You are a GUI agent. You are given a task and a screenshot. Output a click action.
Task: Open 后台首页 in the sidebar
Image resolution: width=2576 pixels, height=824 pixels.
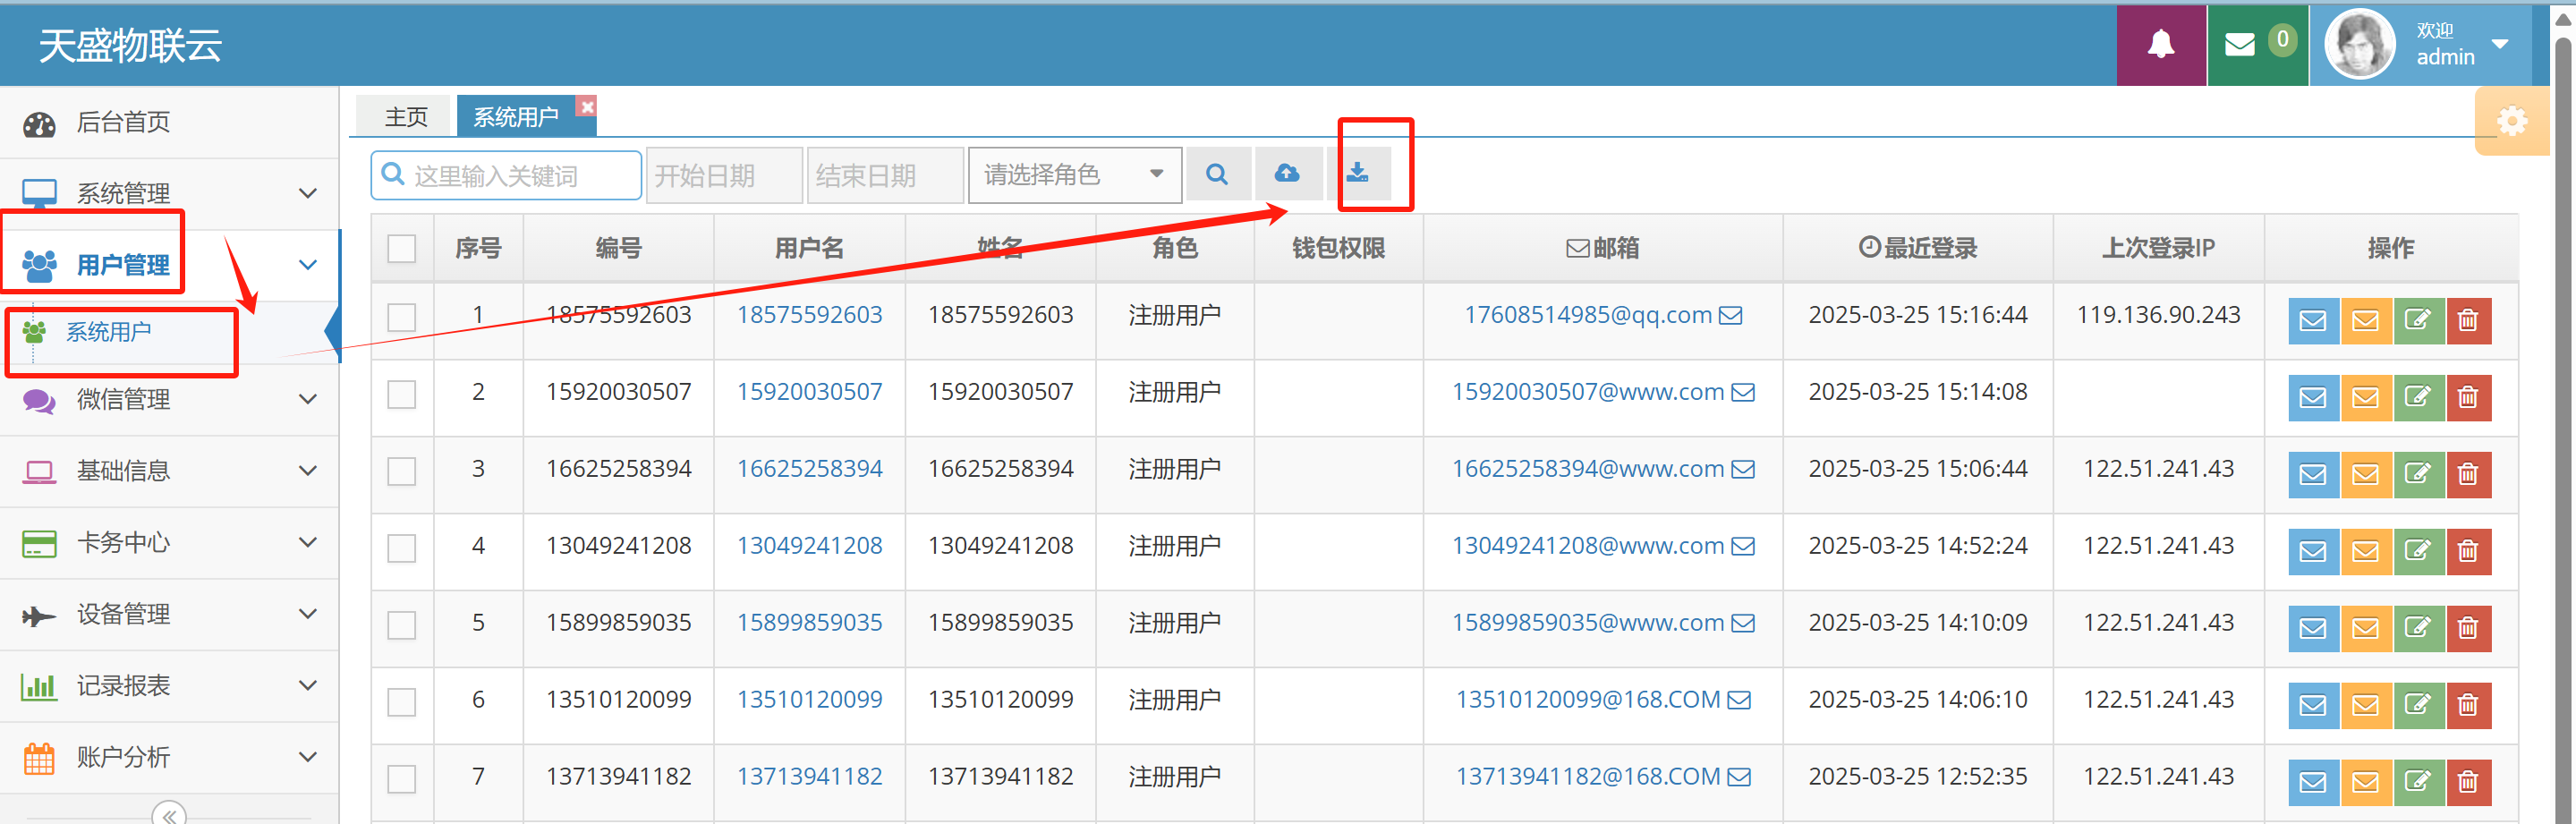click(169, 123)
